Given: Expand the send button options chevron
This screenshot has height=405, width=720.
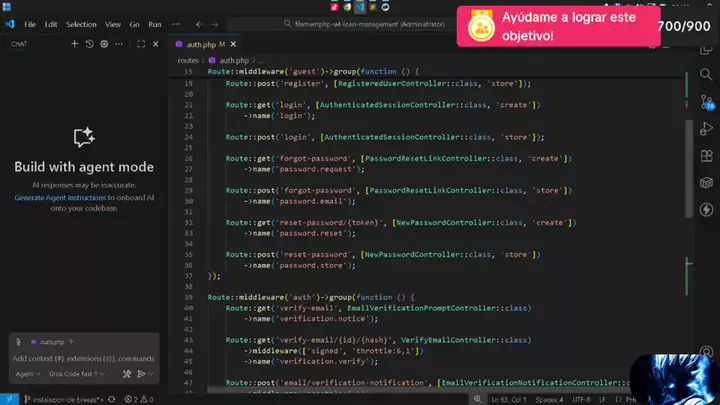Looking at the screenshot, I should [x=151, y=374].
